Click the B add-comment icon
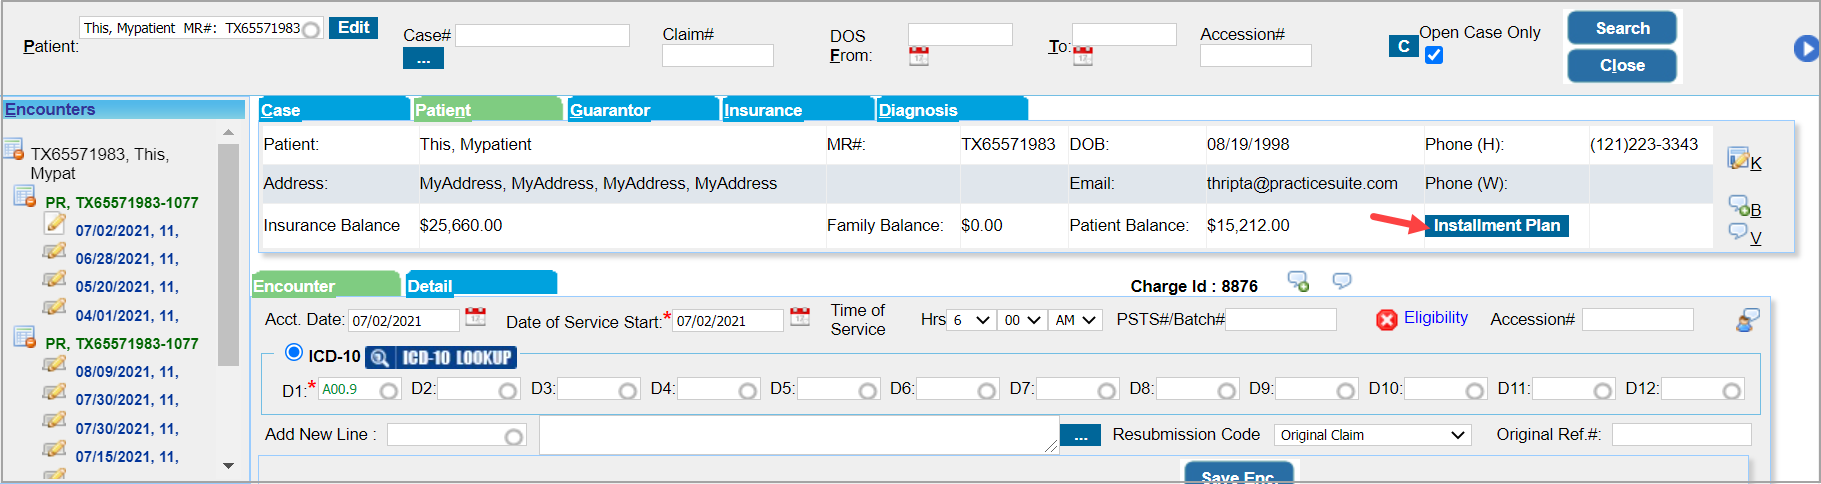The height and width of the screenshot is (484, 1821). click(1739, 205)
